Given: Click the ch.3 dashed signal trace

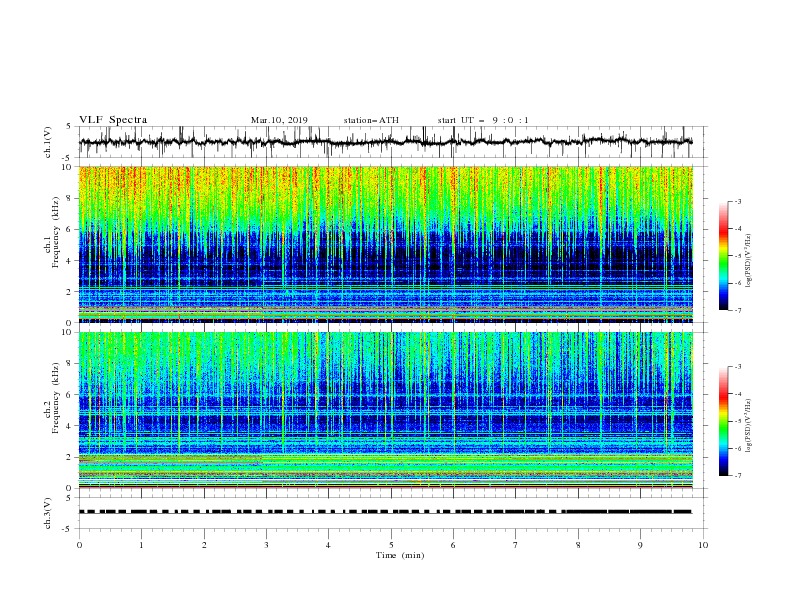Looking at the screenshot, I should click(386, 512).
